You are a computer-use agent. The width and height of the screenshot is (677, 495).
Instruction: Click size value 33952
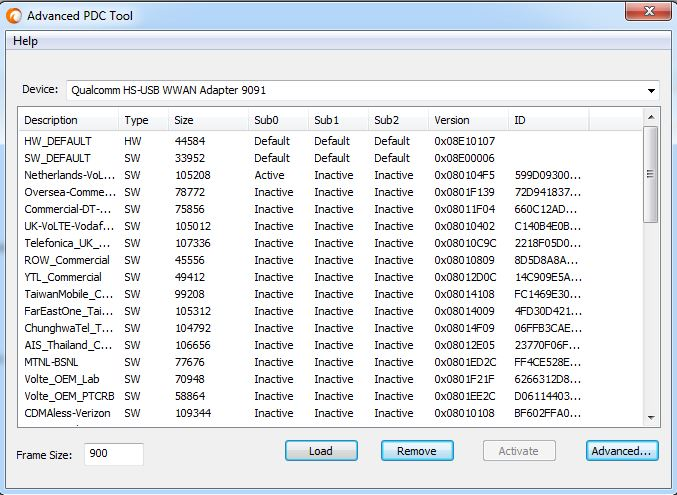(190, 158)
